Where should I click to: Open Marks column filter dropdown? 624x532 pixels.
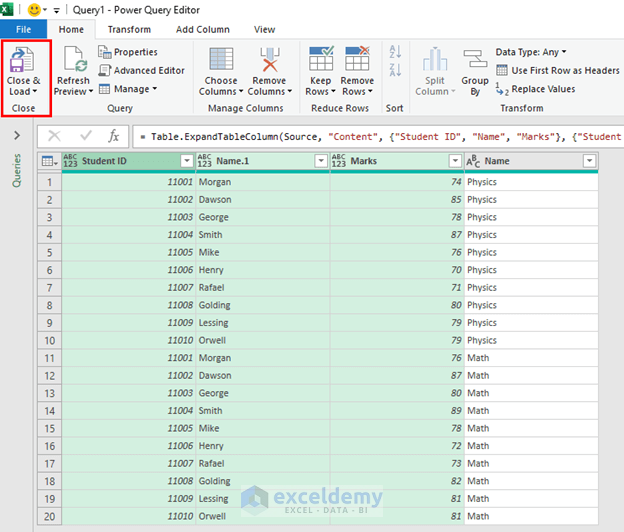[x=455, y=161]
